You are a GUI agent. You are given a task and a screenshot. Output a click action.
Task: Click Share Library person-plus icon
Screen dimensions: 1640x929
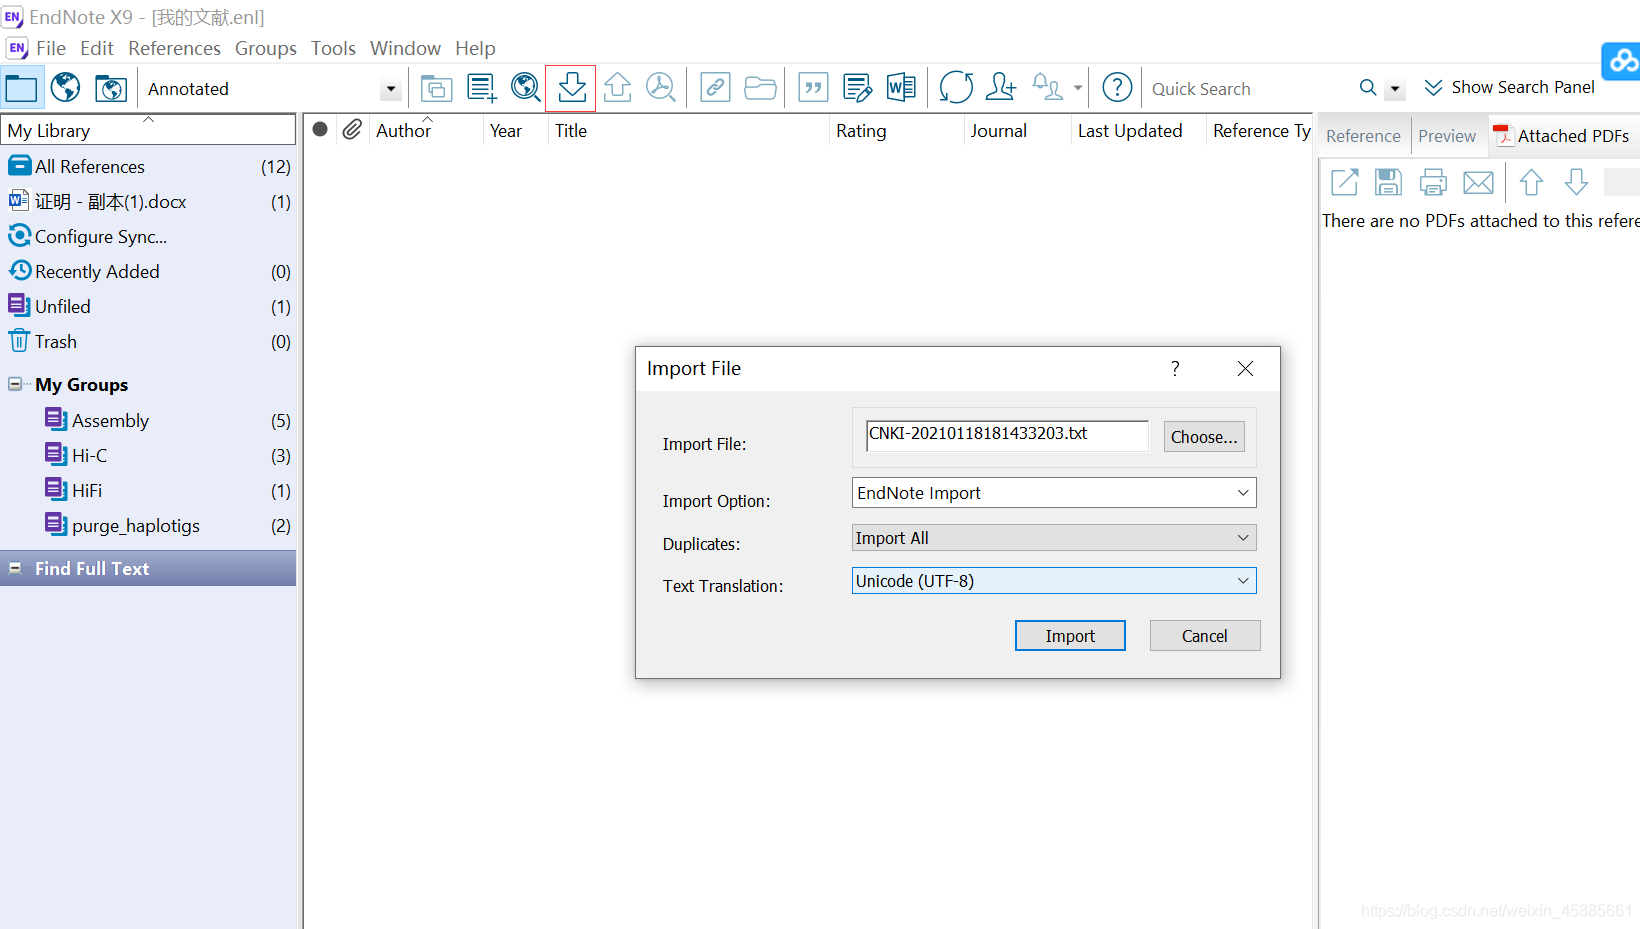point(1000,88)
